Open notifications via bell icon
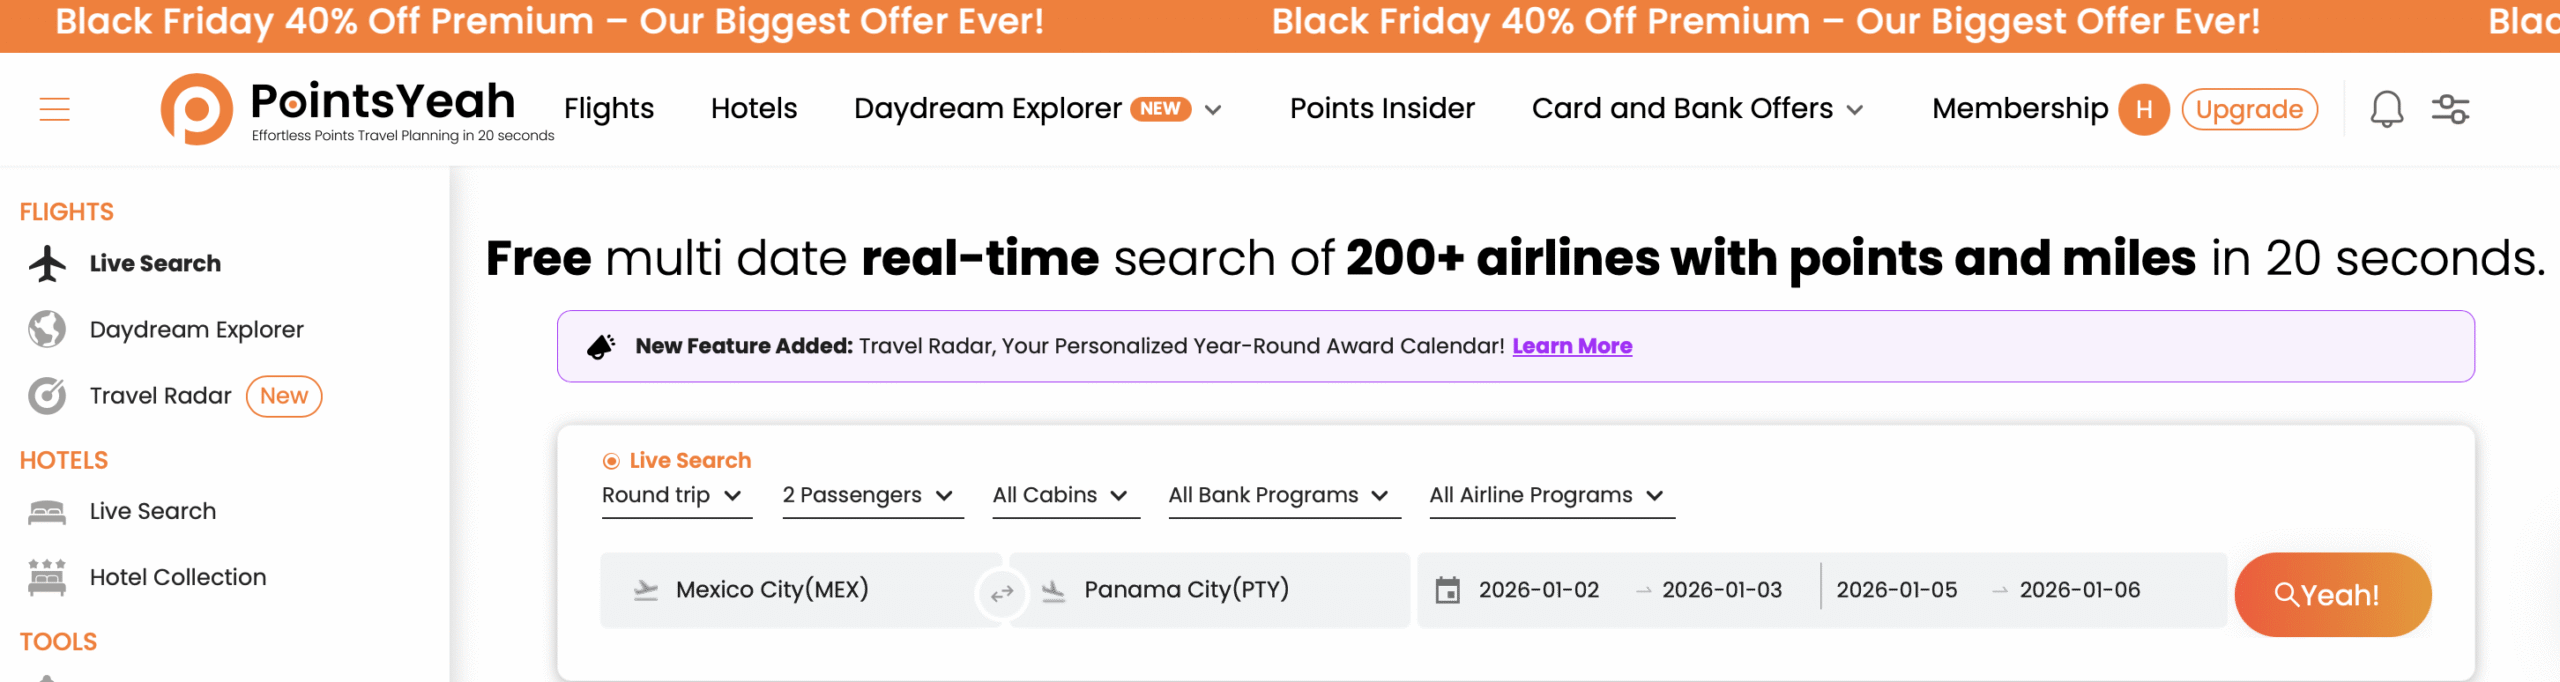This screenshot has height=682, width=2560. coord(2388,109)
